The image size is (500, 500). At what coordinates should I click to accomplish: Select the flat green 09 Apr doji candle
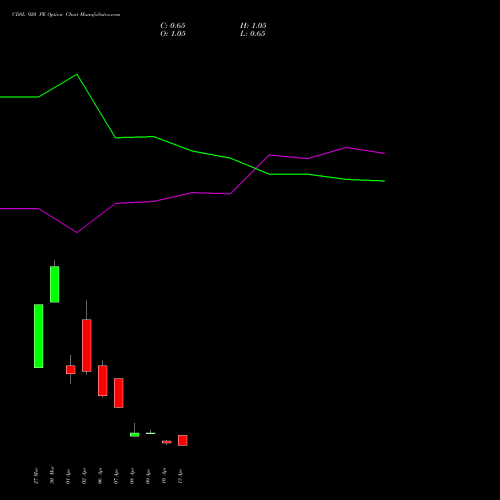(x=151, y=433)
